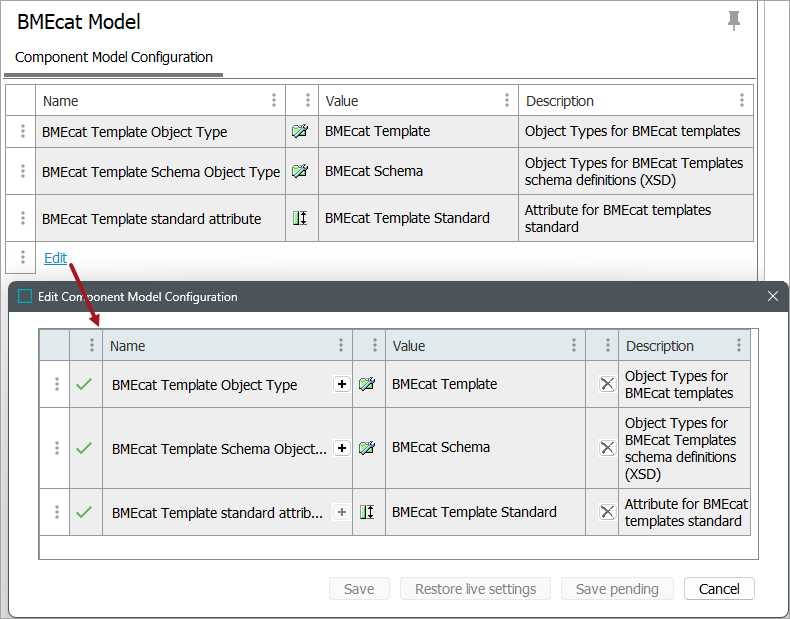Viewport: 790px width, 619px height.
Task: Click the Edit link below the table
Action: [x=55, y=258]
